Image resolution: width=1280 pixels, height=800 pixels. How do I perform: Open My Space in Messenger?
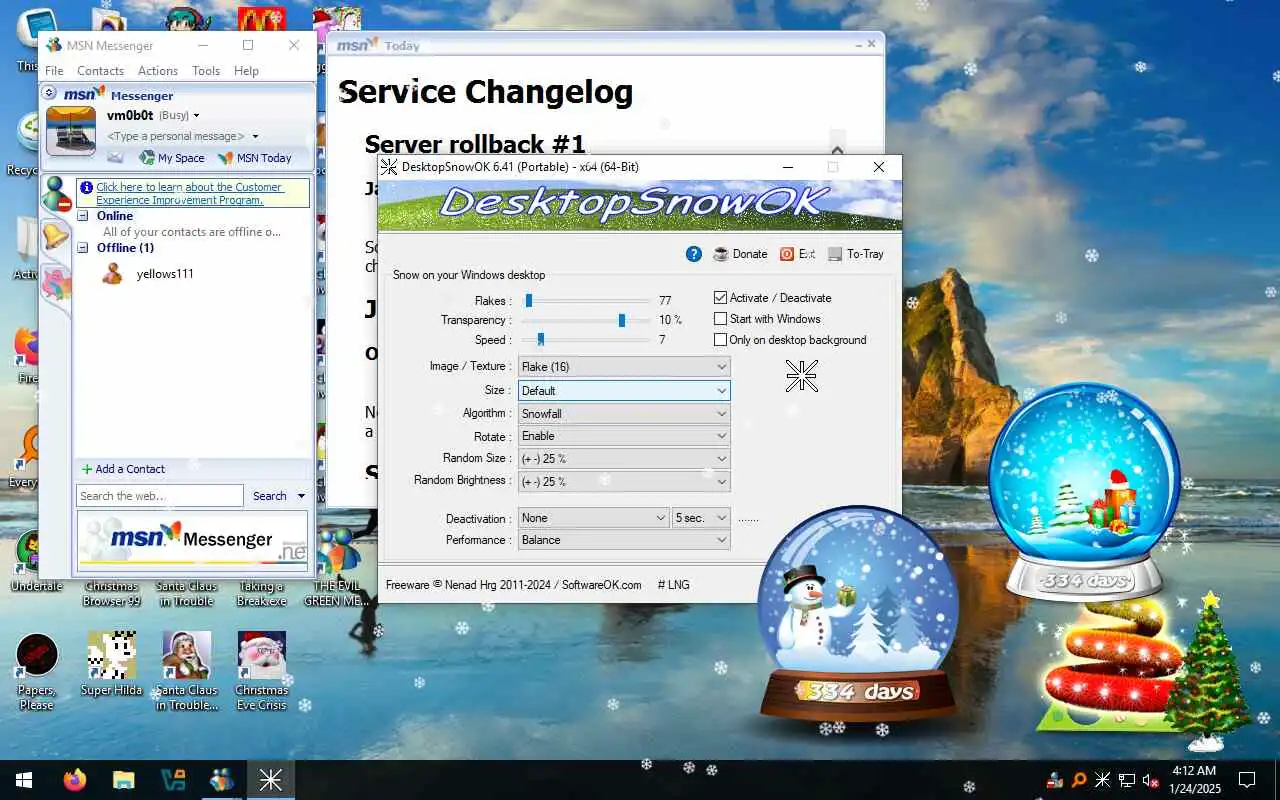tap(172, 158)
